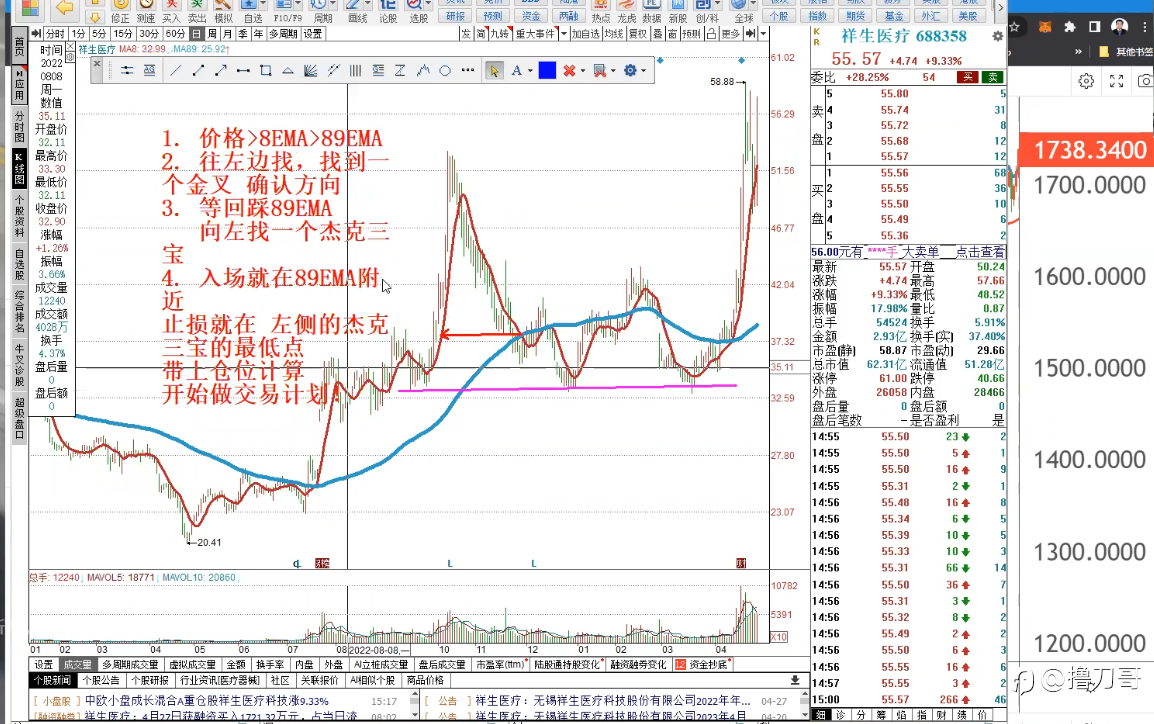Viewport: 1154px width, 724px height.
Task: Expand the text tool dropdown arrow
Action: click(530, 71)
